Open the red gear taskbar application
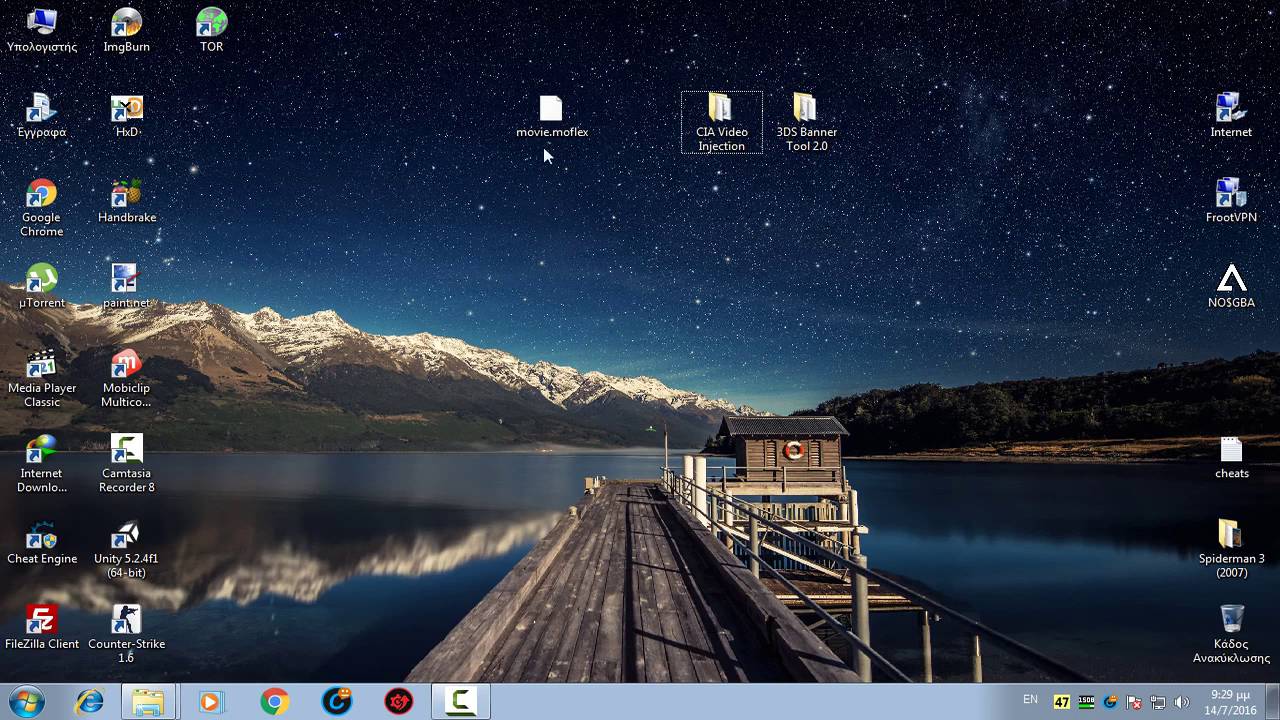Viewport: 1280px width, 720px height. coord(399,702)
